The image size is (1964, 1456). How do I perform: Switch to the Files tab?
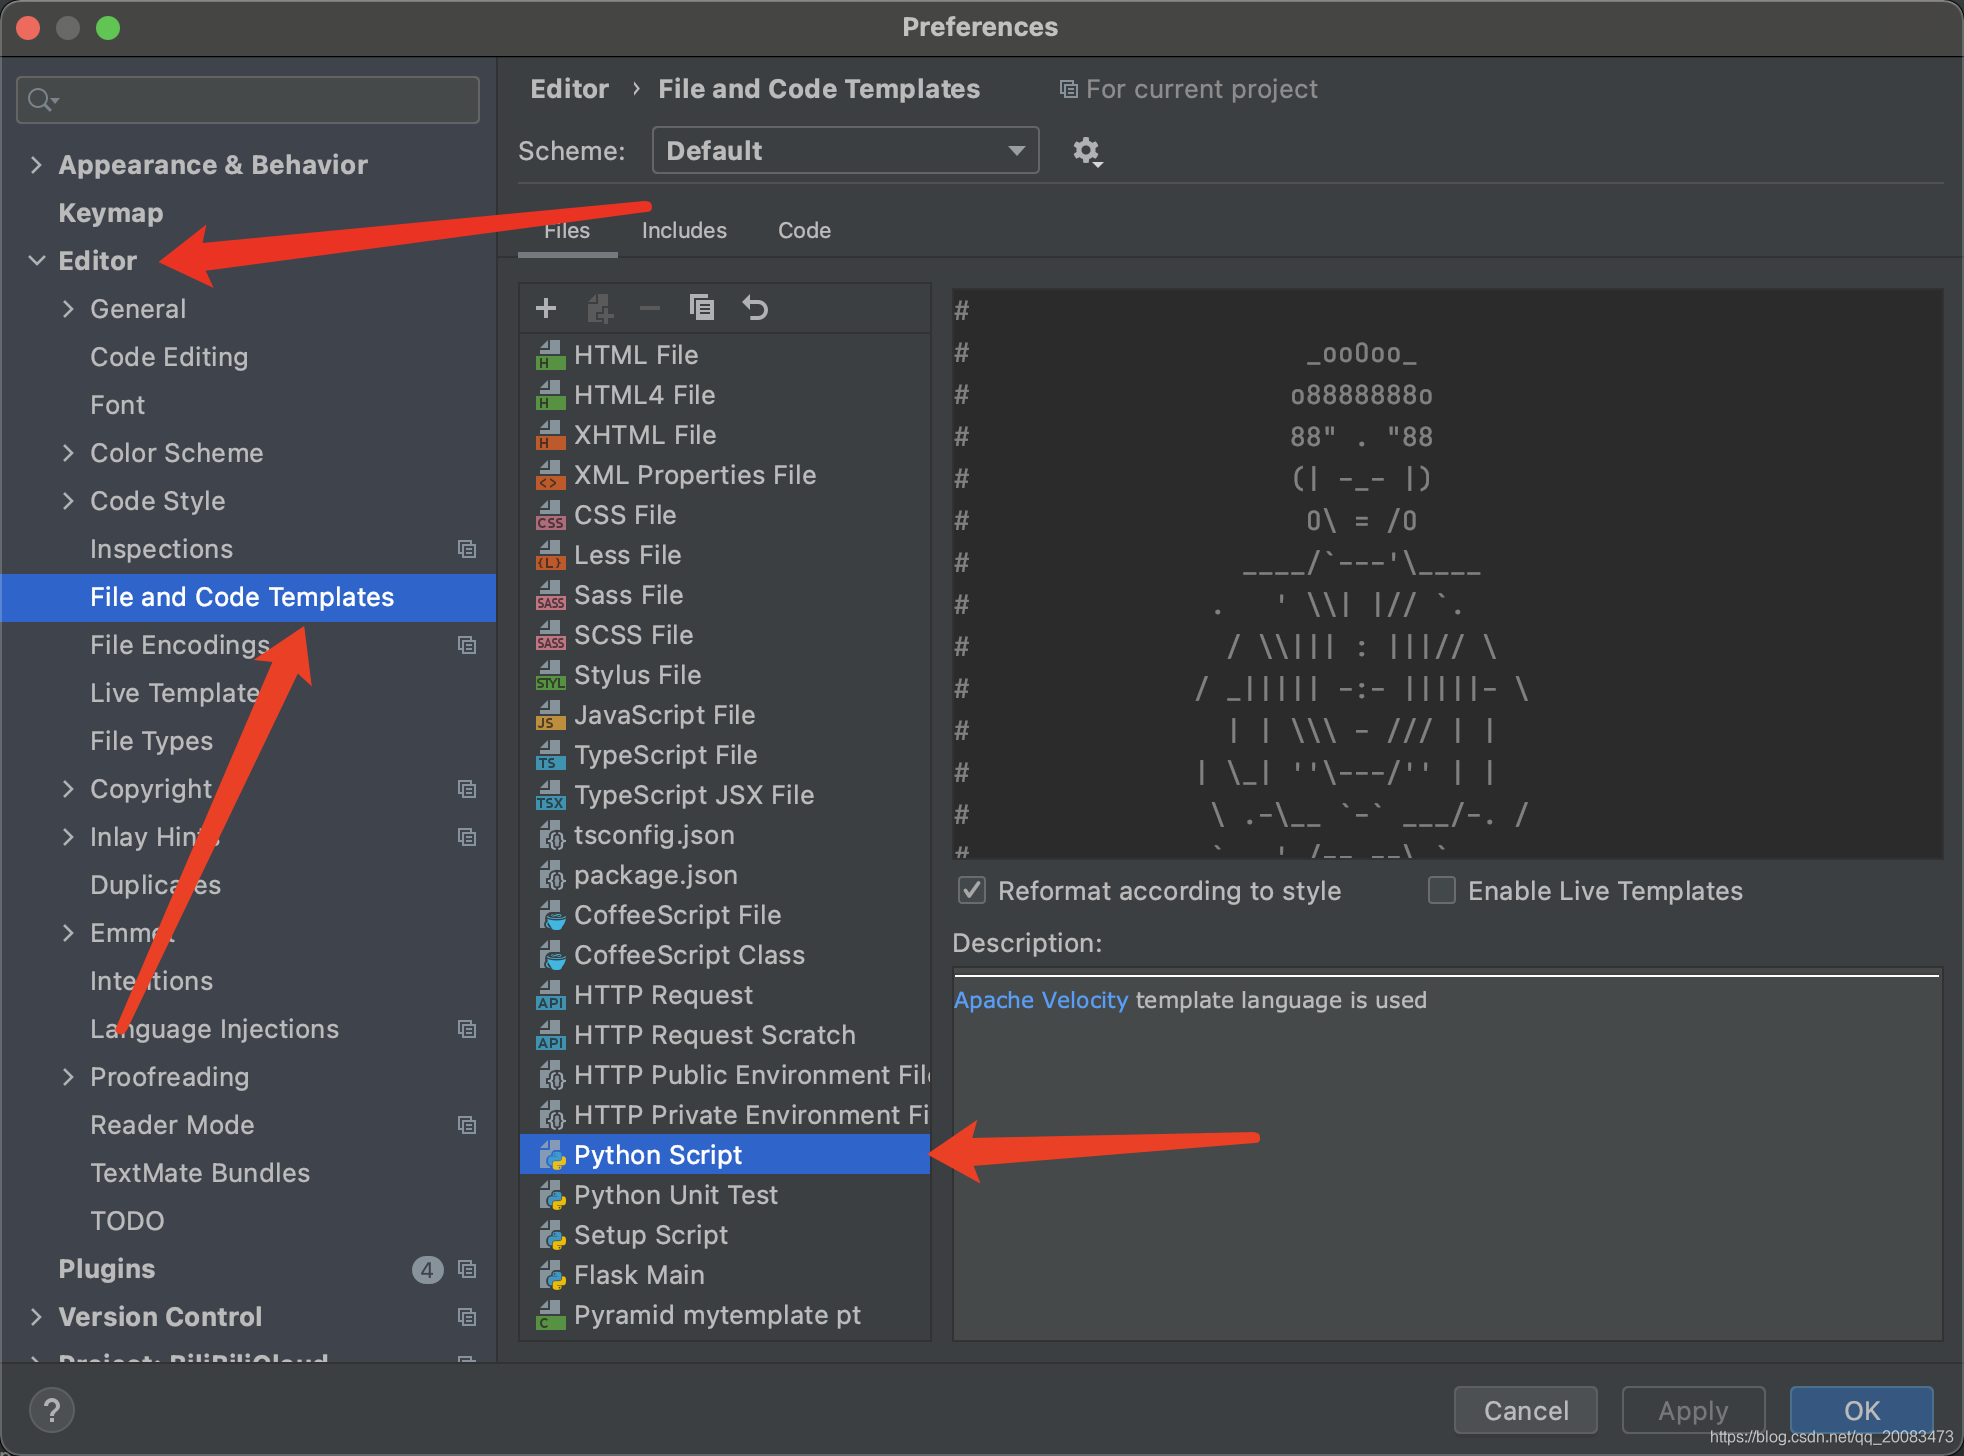567,231
